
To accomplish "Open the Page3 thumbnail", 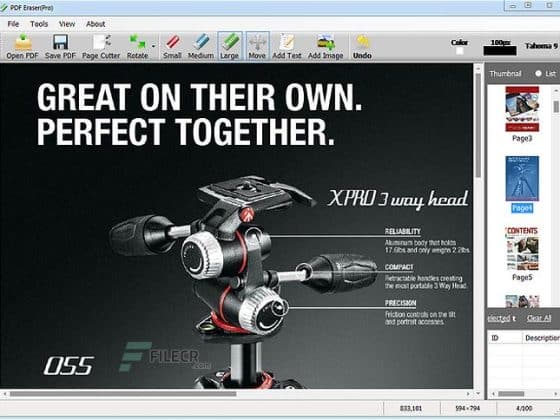I will point(522,109).
